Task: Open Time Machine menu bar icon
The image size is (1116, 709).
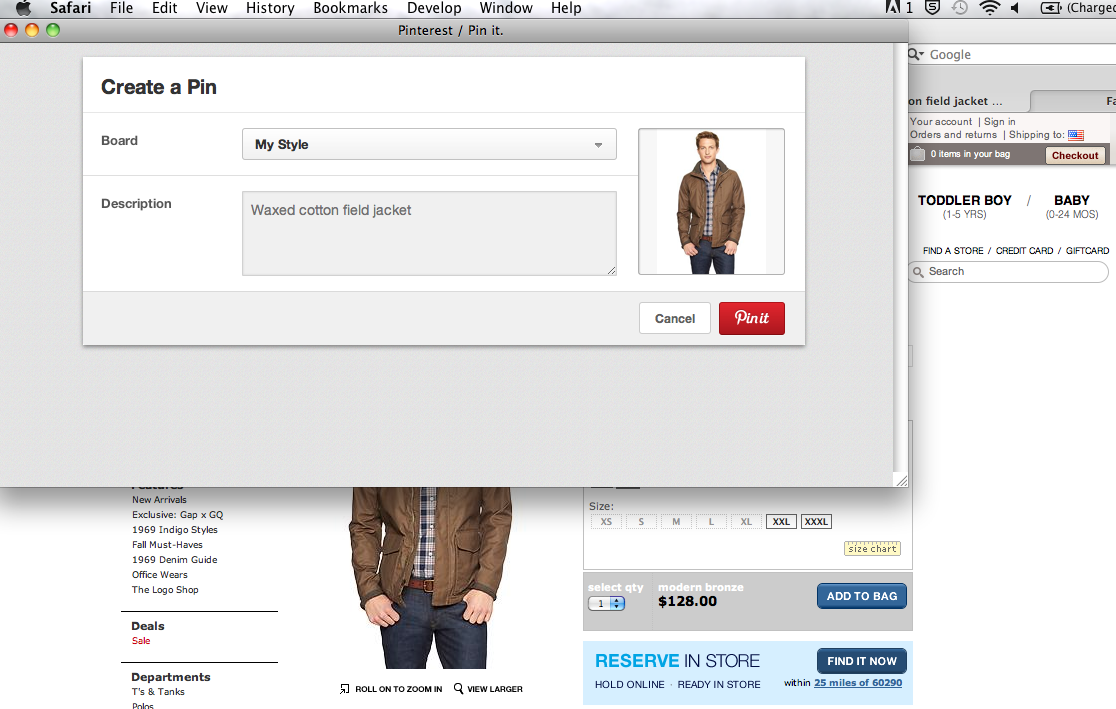Action: (960, 8)
